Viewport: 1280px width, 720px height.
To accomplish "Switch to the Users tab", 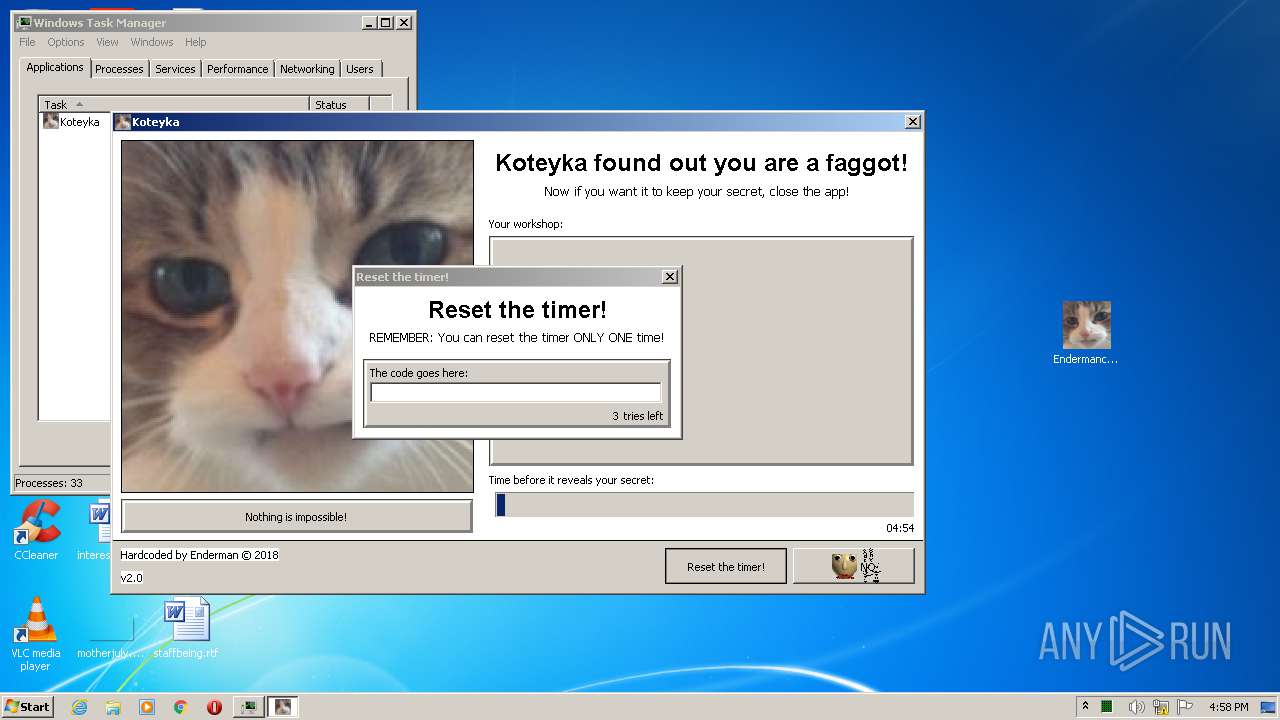I will click(360, 69).
